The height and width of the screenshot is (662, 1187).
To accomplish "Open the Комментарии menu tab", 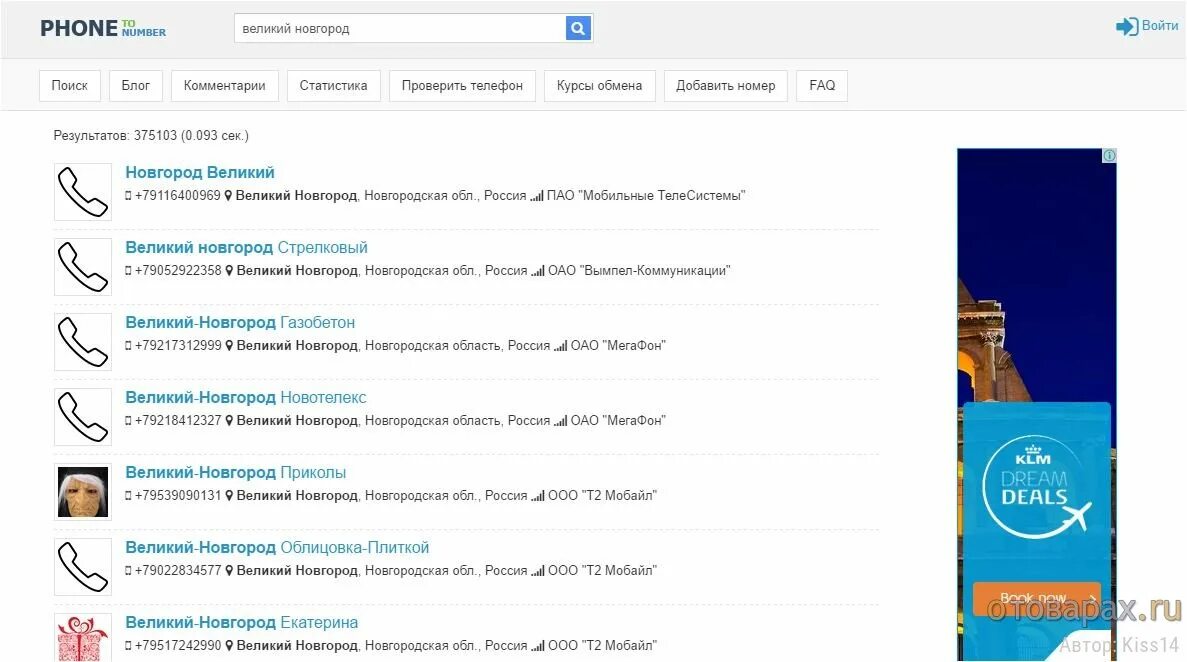I will (x=225, y=86).
